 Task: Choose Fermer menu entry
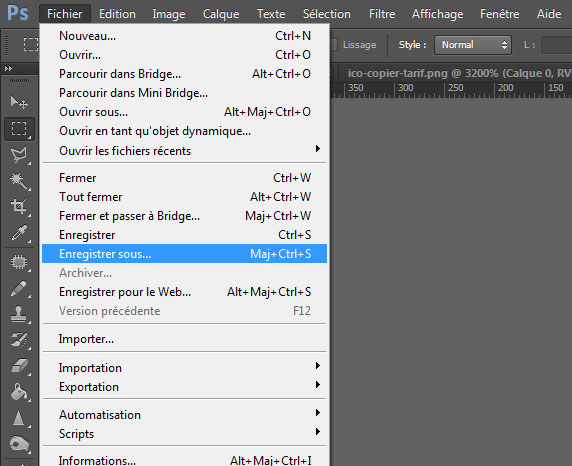click(185, 178)
